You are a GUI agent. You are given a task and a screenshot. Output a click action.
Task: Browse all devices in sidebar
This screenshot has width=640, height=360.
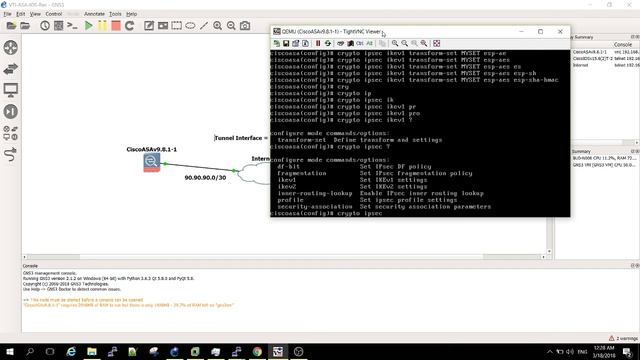(x=11, y=133)
